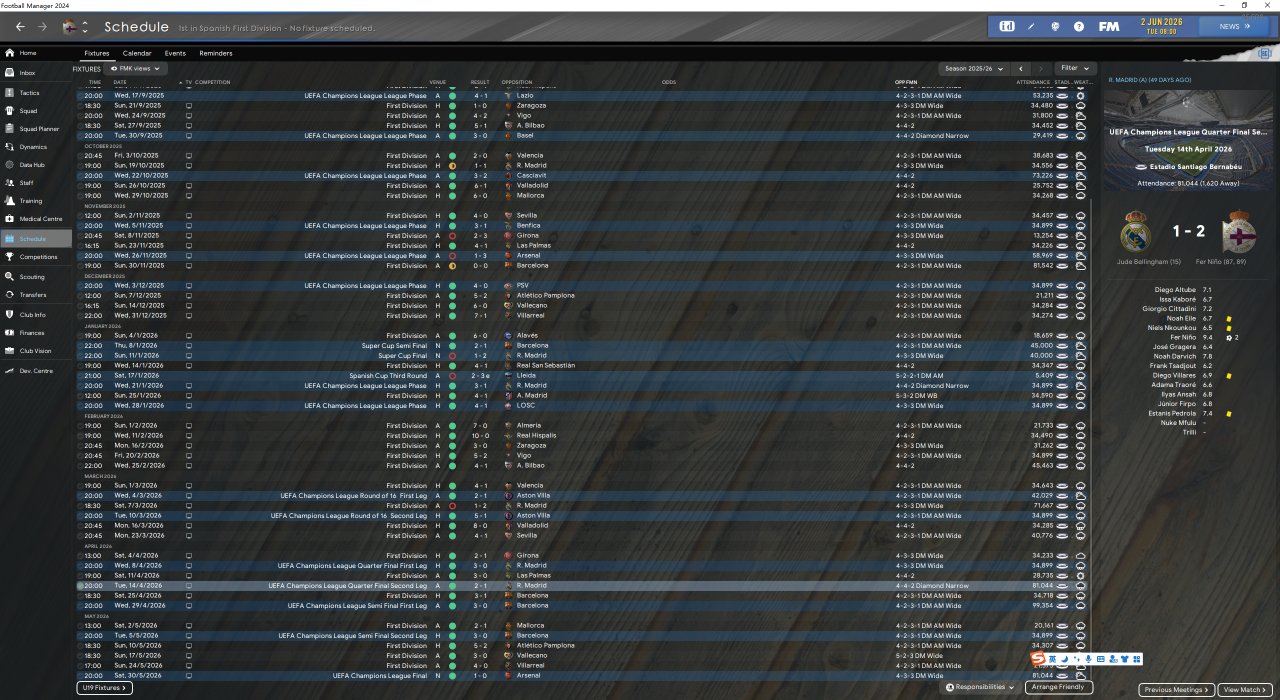Open the Responsibilities dropdown

click(981, 688)
